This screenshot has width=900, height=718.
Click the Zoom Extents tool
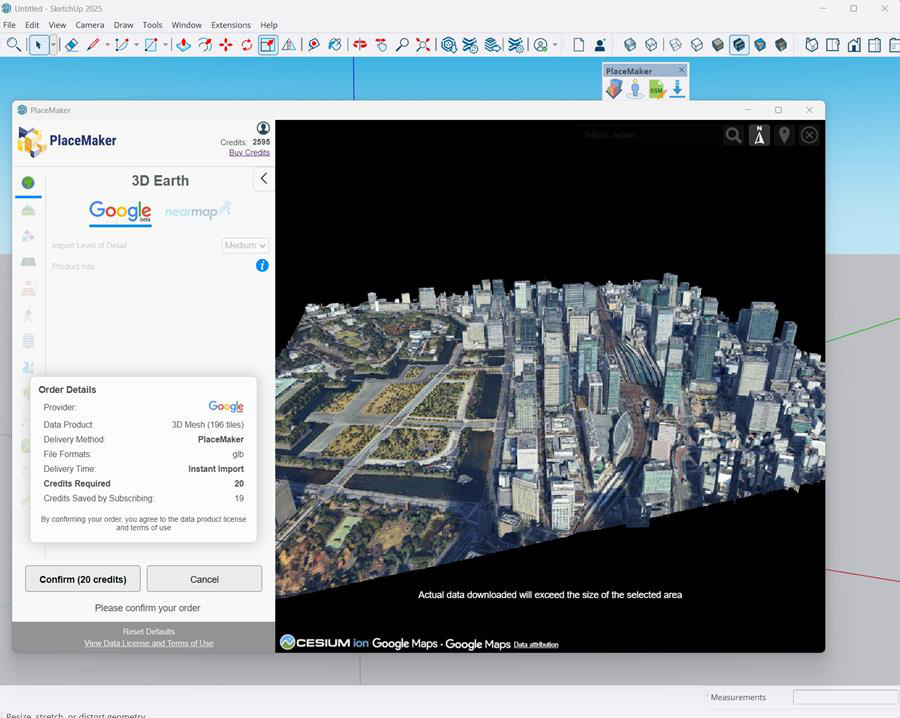pyautogui.click(x=423, y=45)
